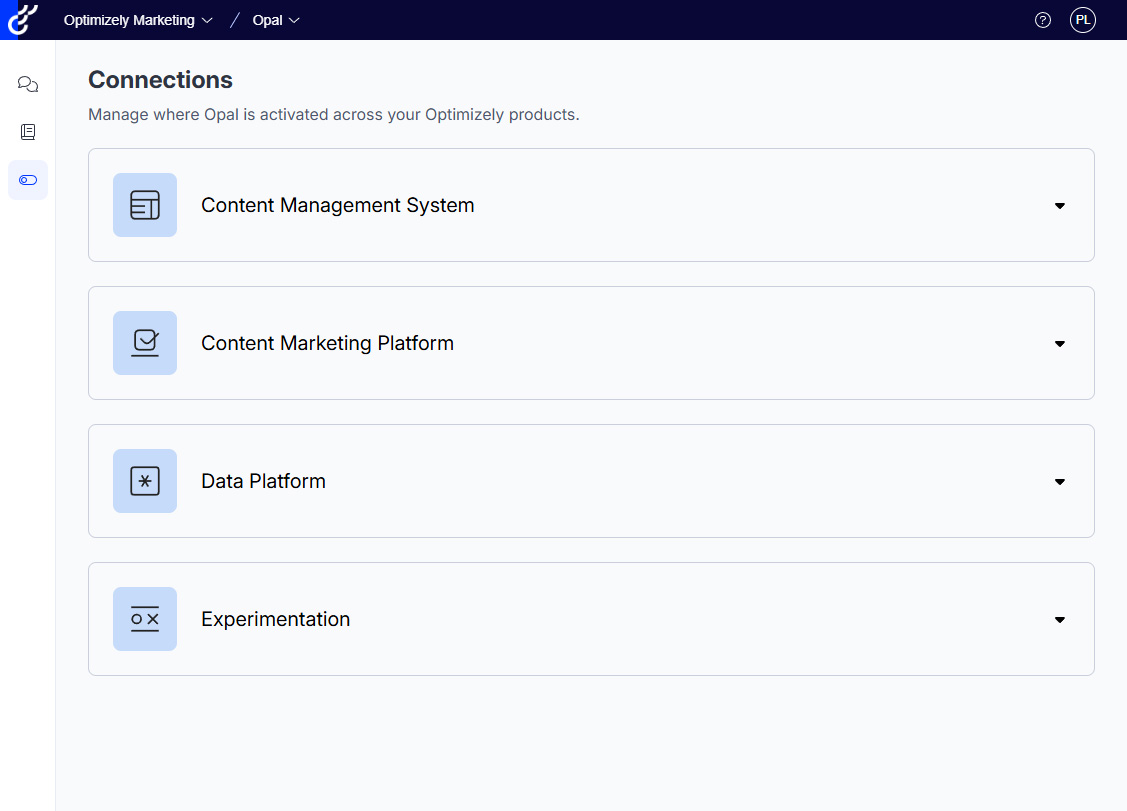
Task: Click the Content Management System label
Action: point(338,205)
